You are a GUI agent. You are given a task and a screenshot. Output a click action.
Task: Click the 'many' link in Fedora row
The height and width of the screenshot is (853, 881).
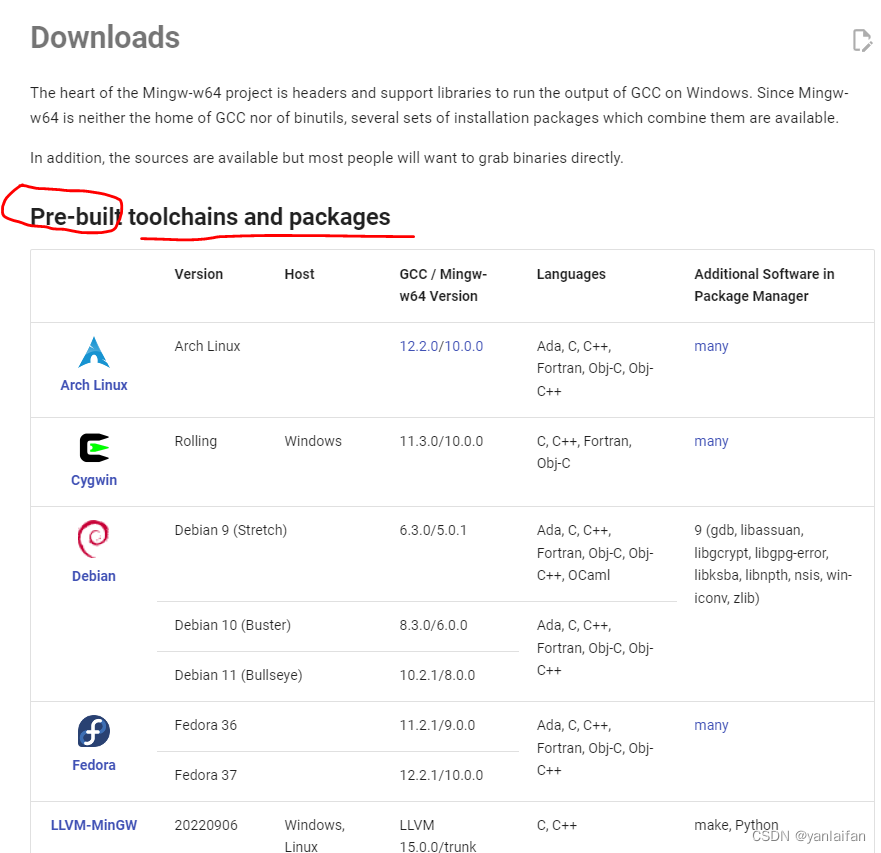pos(711,725)
